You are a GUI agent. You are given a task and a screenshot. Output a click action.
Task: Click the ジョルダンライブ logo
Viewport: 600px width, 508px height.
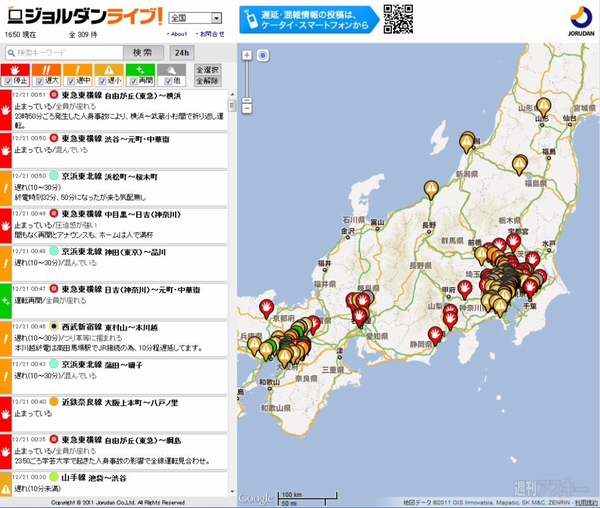[x=85, y=17]
